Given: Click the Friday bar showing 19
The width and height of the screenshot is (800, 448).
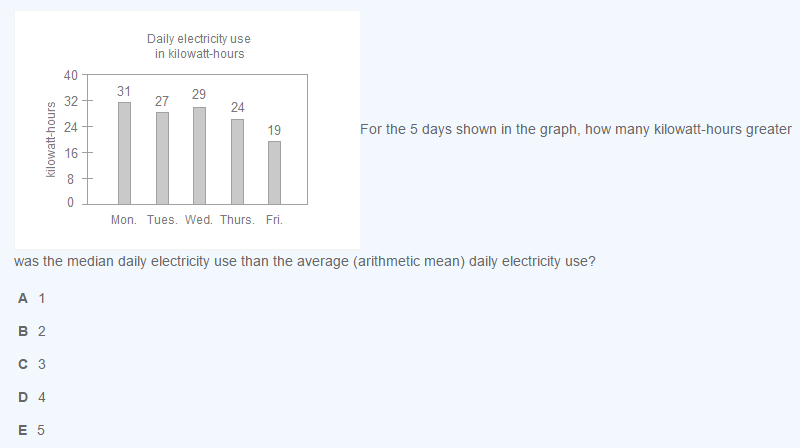Looking at the screenshot, I should (274, 172).
